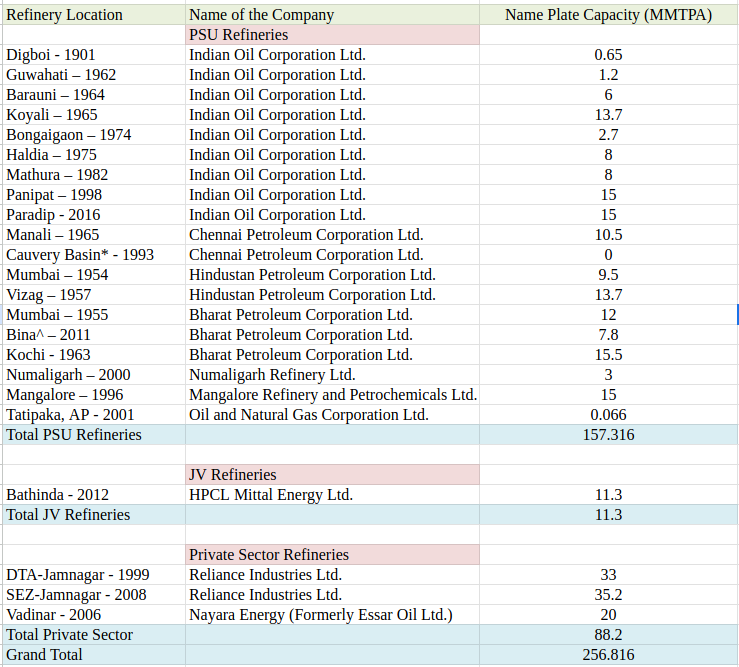The height and width of the screenshot is (667, 739).
Task: Select capacity value 8 in Mathura row
Action: pyautogui.click(x=609, y=175)
